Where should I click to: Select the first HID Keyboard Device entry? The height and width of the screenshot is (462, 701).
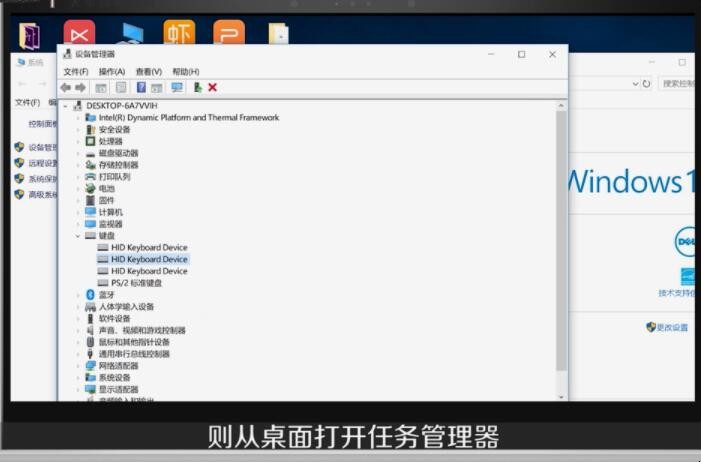coord(149,247)
